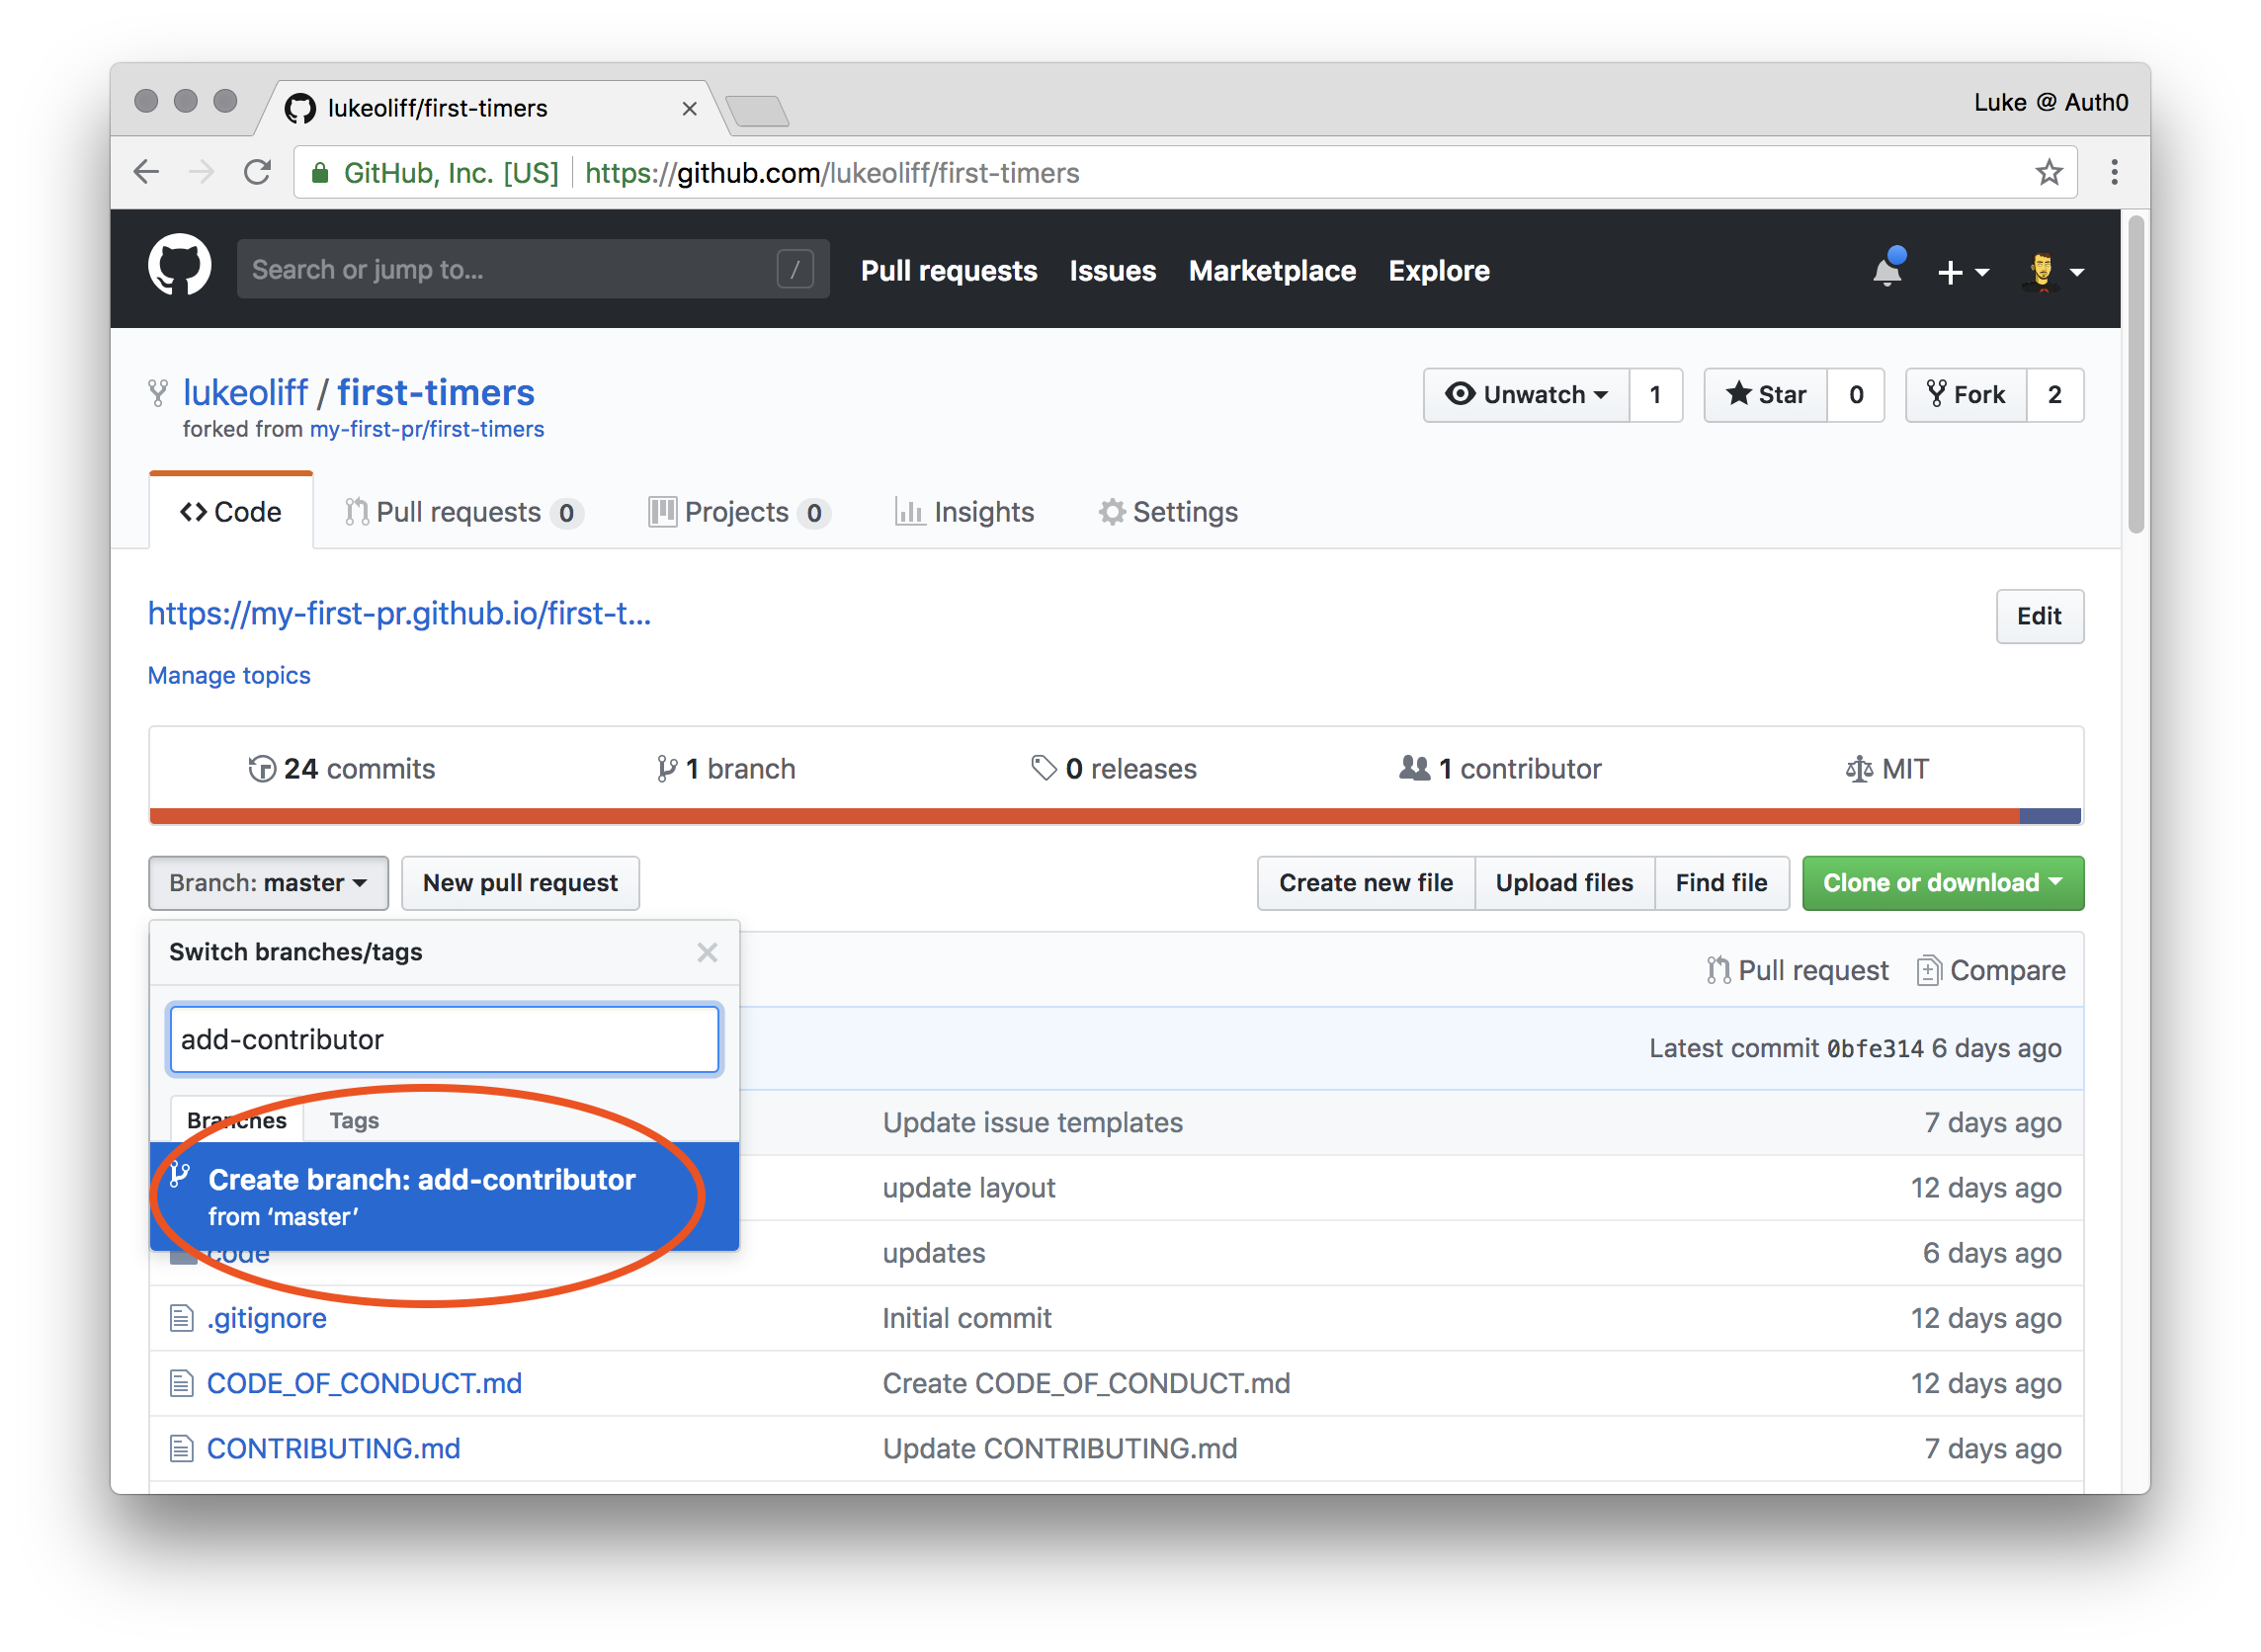Switch to Tags in branch popup
Image resolution: width=2261 pixels, height=1652 pixels.
(x=354, y=1121)
